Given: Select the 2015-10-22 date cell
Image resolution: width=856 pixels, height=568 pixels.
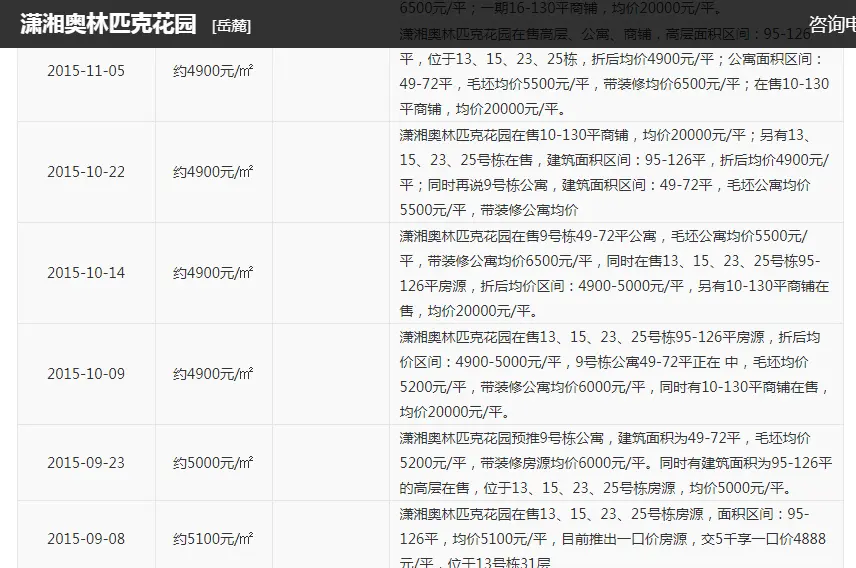Looking at the screenshot, I should tap(86, 172).
